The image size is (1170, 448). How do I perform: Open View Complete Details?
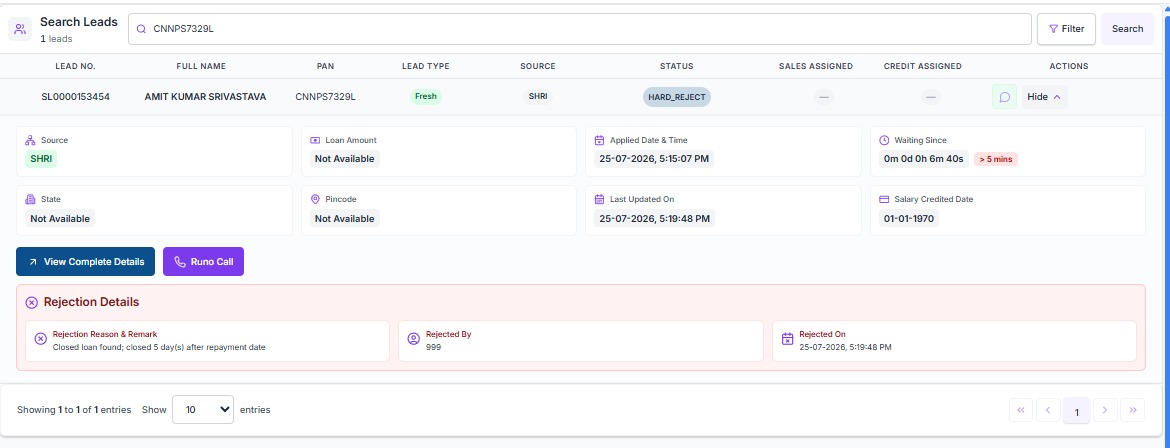coord(86,262)
